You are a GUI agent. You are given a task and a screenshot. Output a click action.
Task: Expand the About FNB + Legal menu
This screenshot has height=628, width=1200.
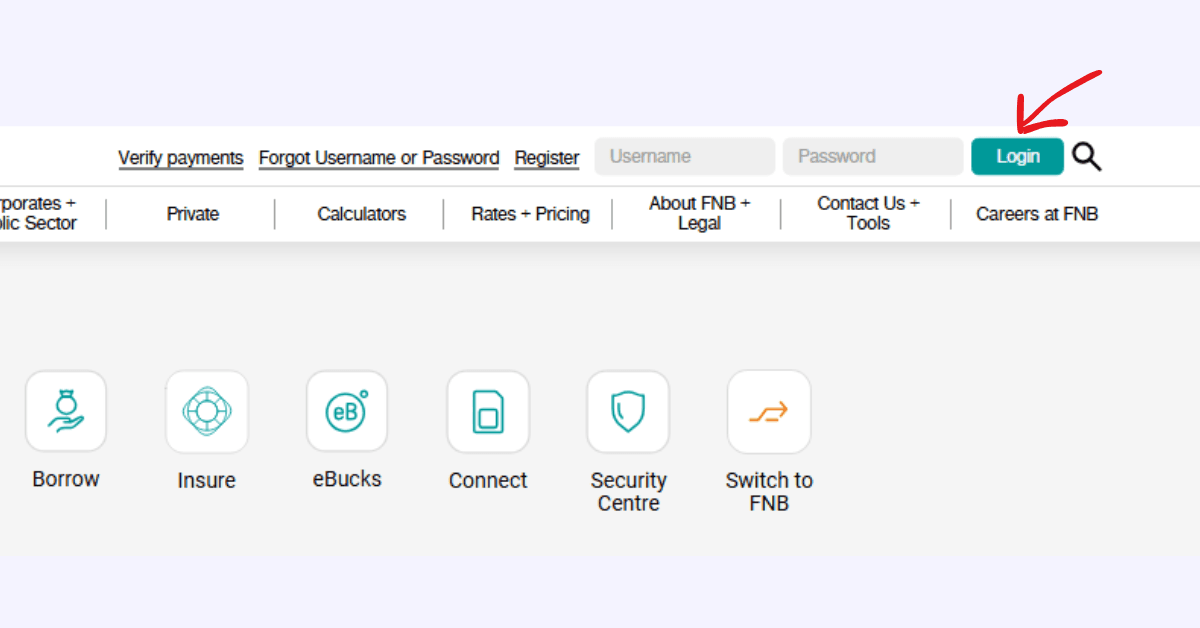pos(699,213)
